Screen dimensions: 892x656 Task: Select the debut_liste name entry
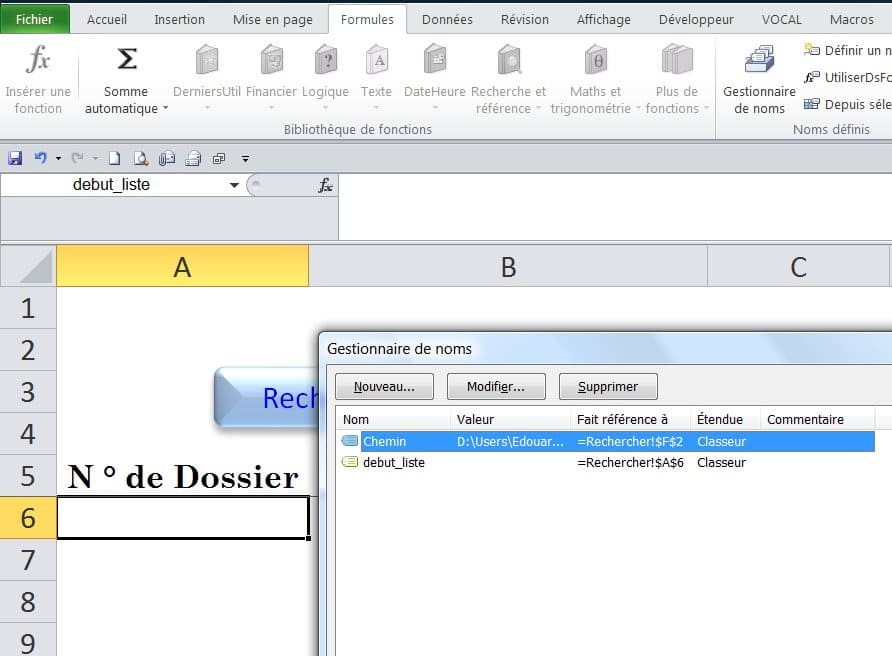pos(393,463)
